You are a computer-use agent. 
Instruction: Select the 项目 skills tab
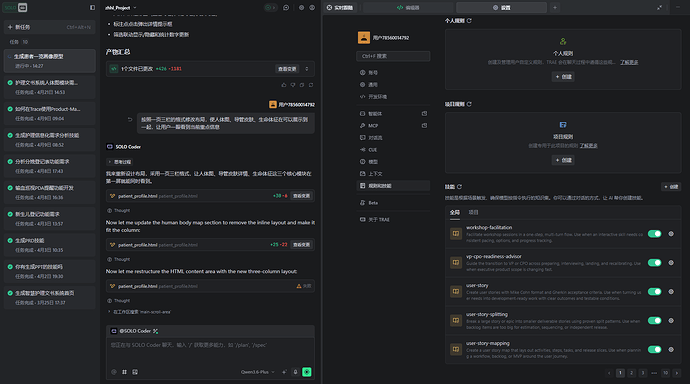click(473, 212)
